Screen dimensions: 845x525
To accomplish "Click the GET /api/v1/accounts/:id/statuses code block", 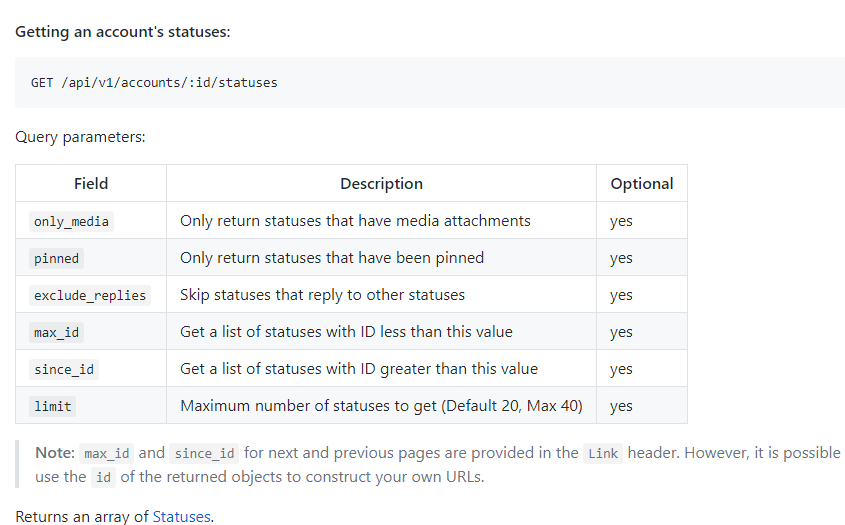I will click(154, 82).
